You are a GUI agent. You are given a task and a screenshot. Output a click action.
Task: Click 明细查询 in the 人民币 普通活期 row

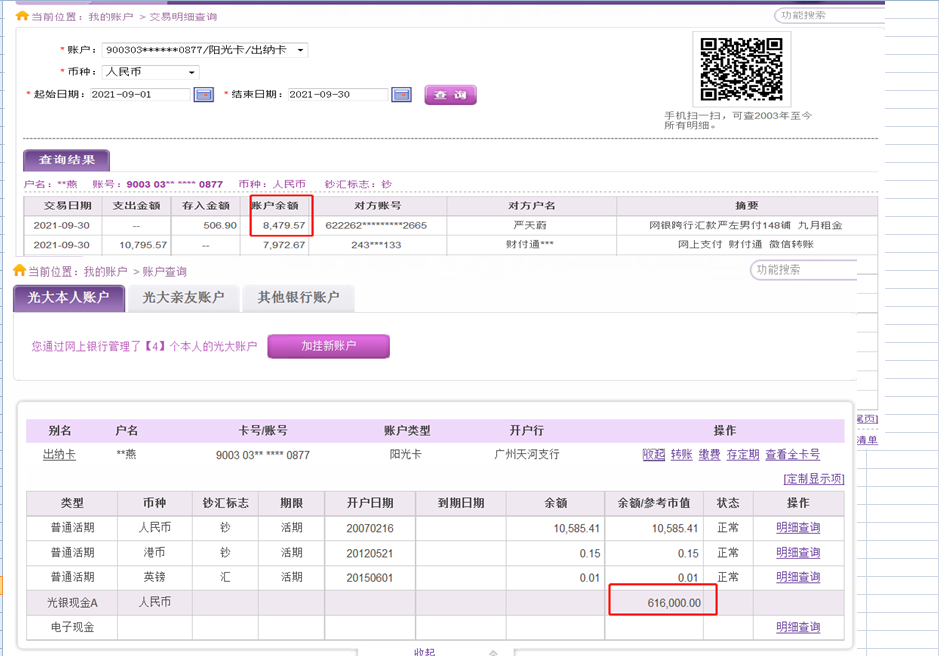click(798, 528)
